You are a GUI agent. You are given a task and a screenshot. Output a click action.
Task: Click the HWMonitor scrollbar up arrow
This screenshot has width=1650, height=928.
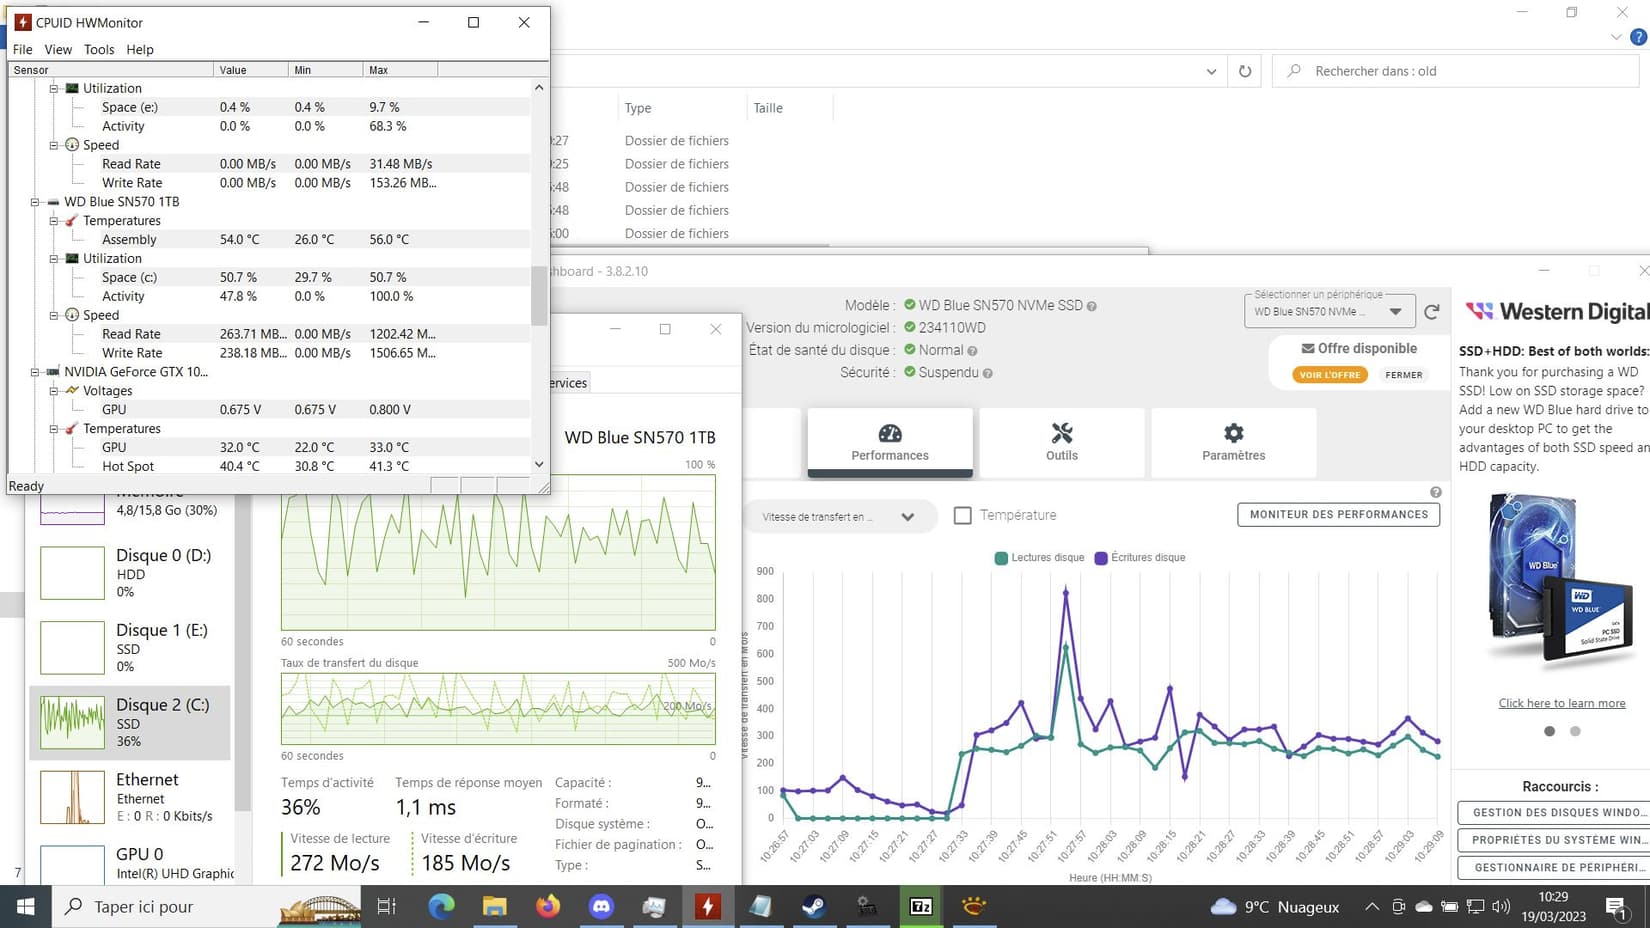[x=539, y=88]
